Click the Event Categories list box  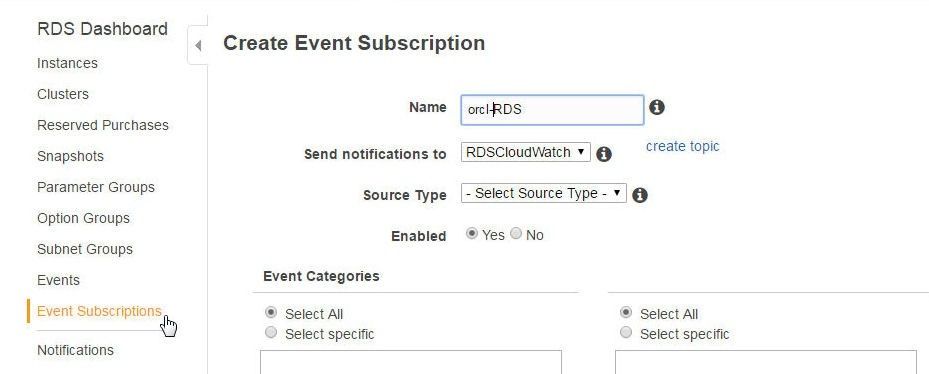(x=411, y=362)
